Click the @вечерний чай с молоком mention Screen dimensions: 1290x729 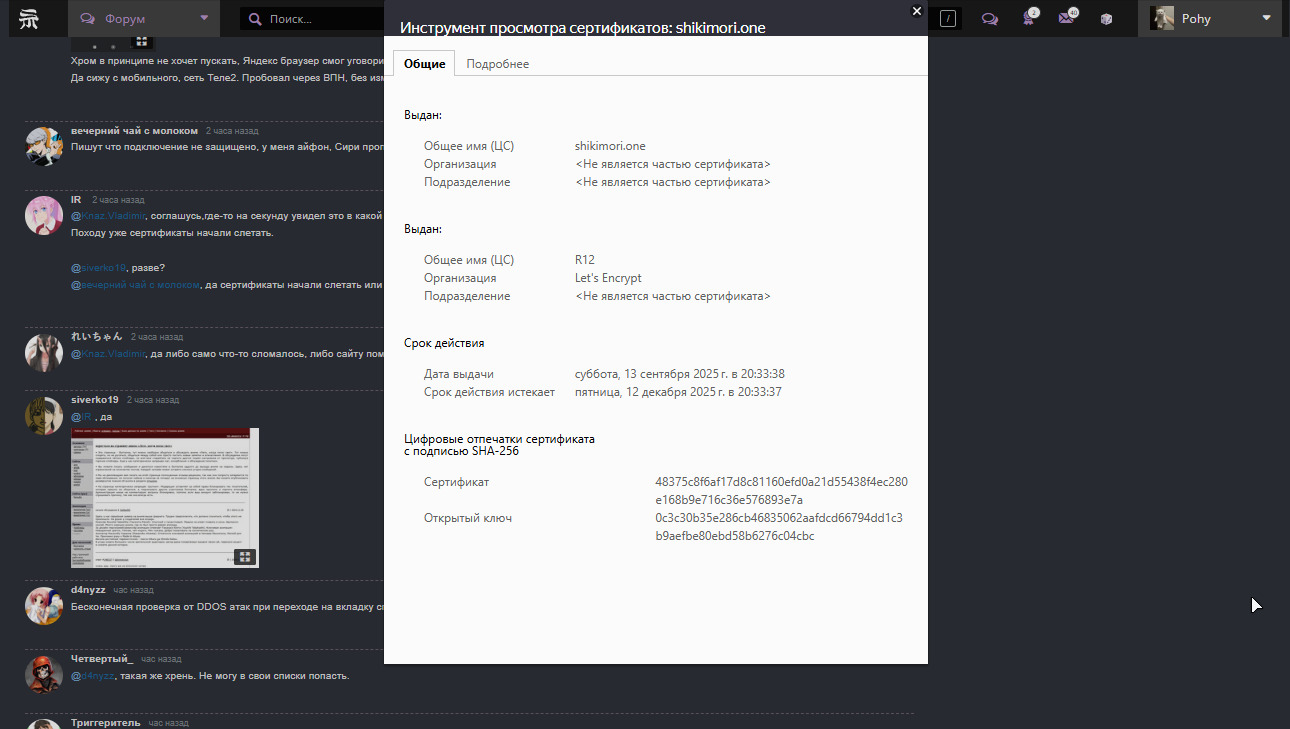click(x=135, y=285)
